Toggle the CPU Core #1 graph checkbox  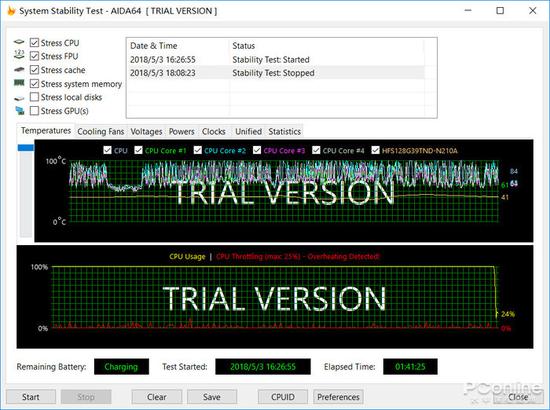tap(138, 150)
